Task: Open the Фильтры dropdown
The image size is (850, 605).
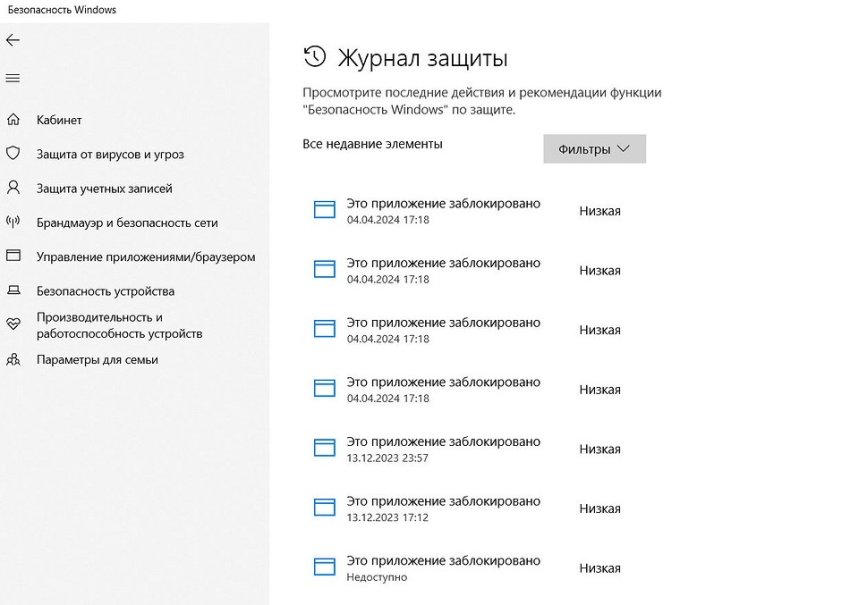Action: click(594, 149)
